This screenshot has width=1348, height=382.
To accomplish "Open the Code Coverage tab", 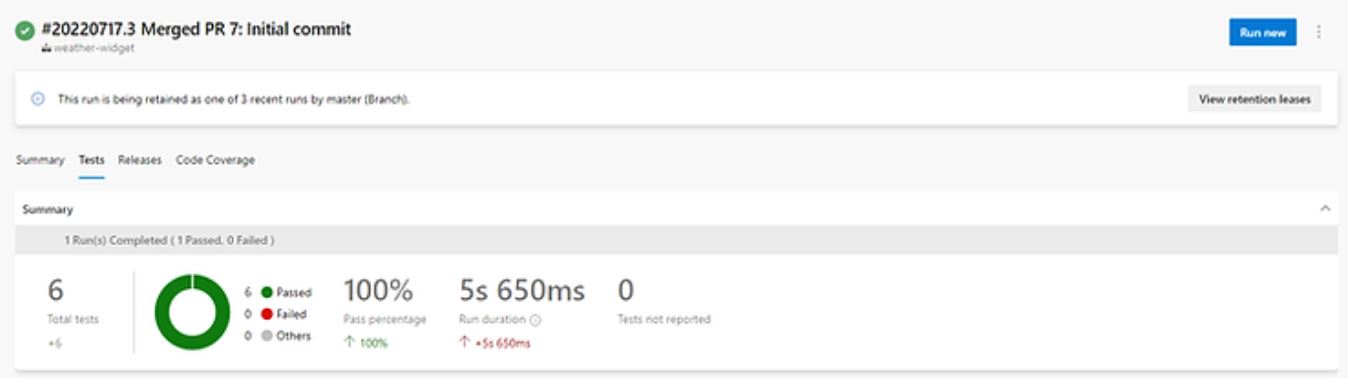I will tap(215, 160).
